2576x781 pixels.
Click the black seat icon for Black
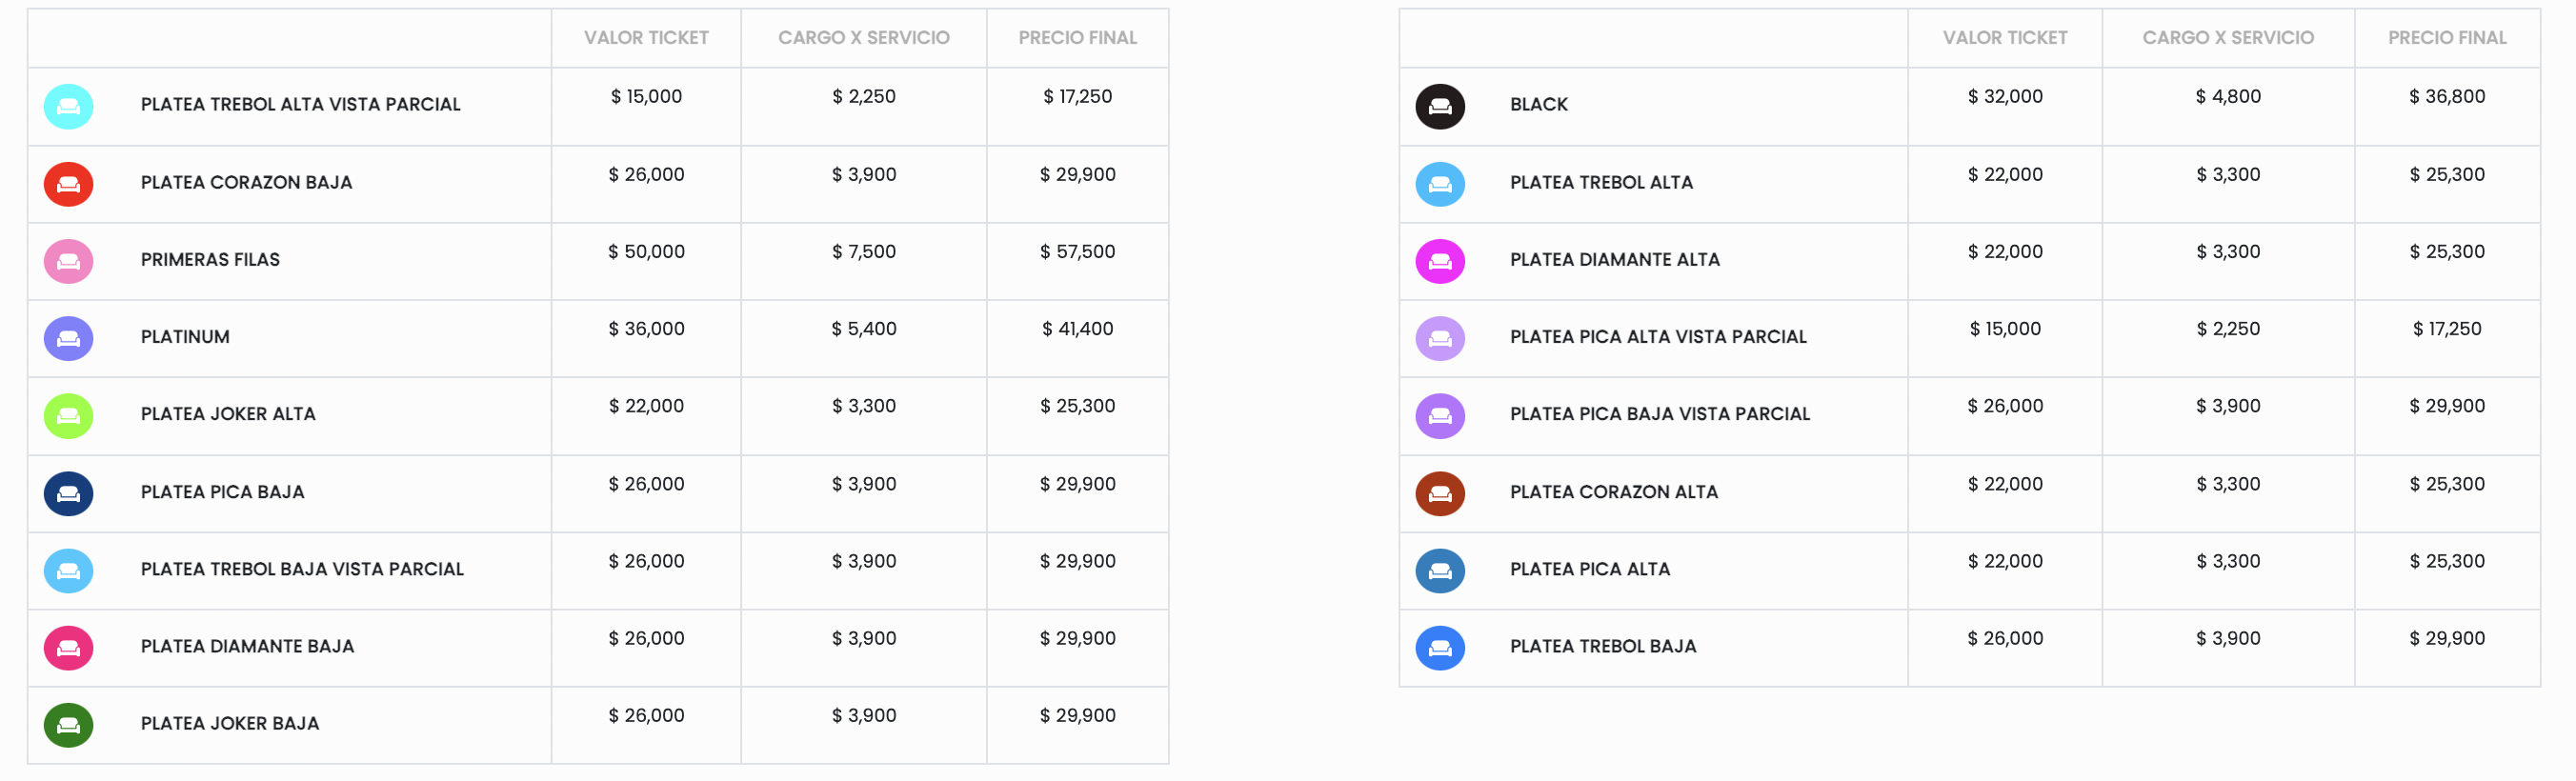[x=1440, y=107]
